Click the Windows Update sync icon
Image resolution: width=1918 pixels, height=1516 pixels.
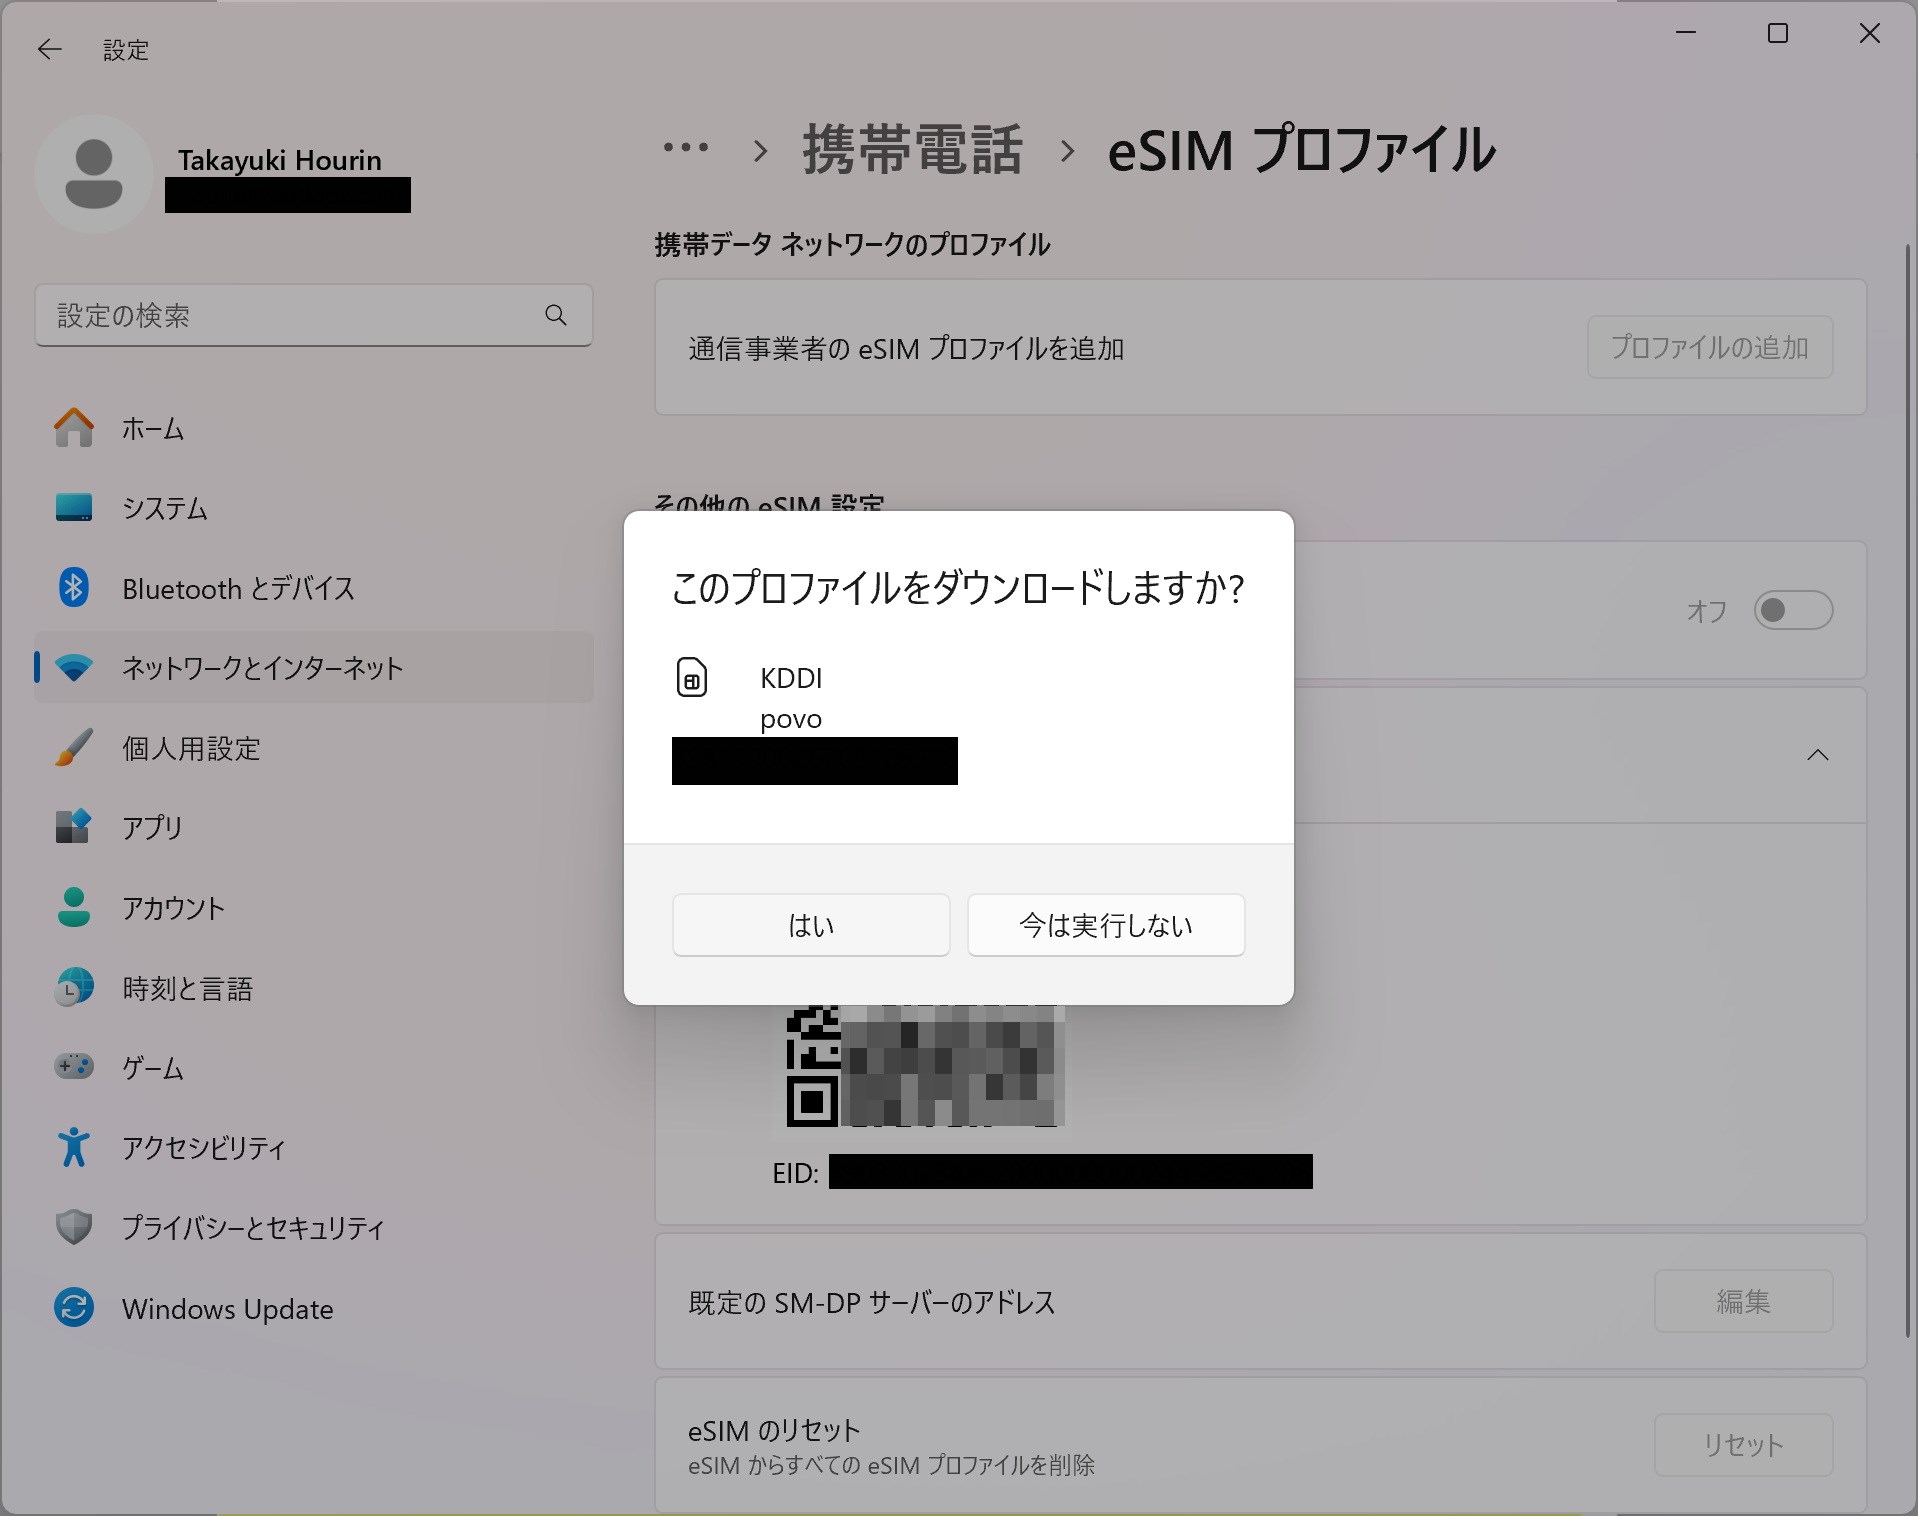(74, 1307)
